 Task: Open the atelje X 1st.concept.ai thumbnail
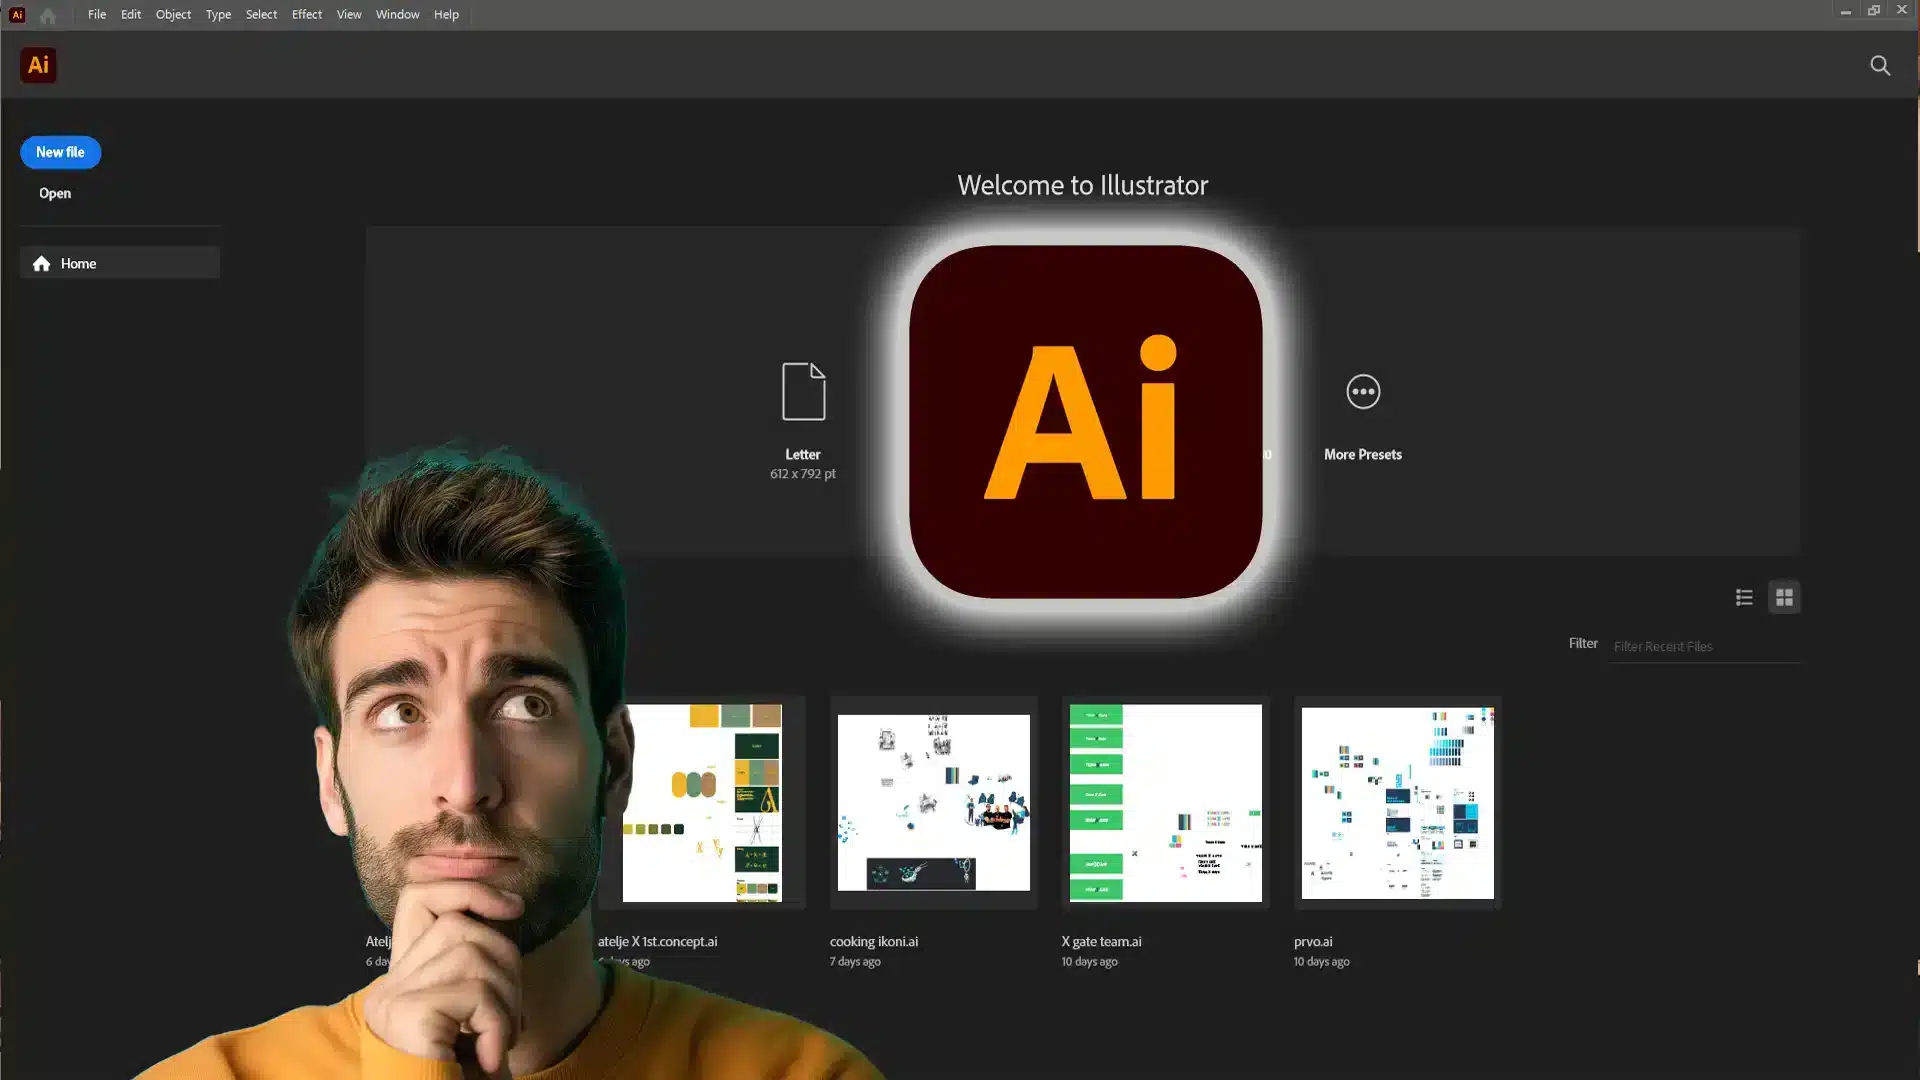702,803
